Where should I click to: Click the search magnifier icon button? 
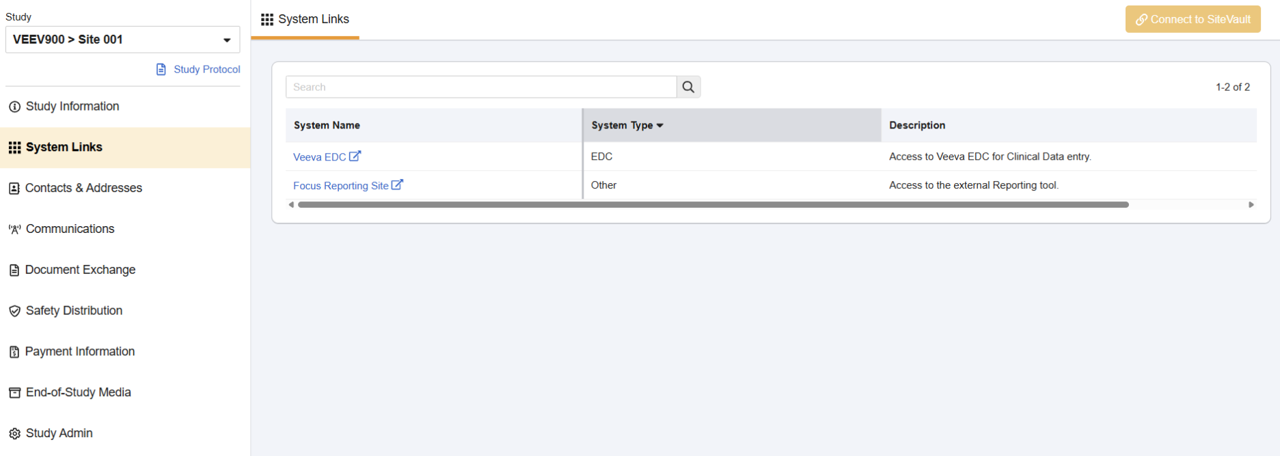(688, 87)
